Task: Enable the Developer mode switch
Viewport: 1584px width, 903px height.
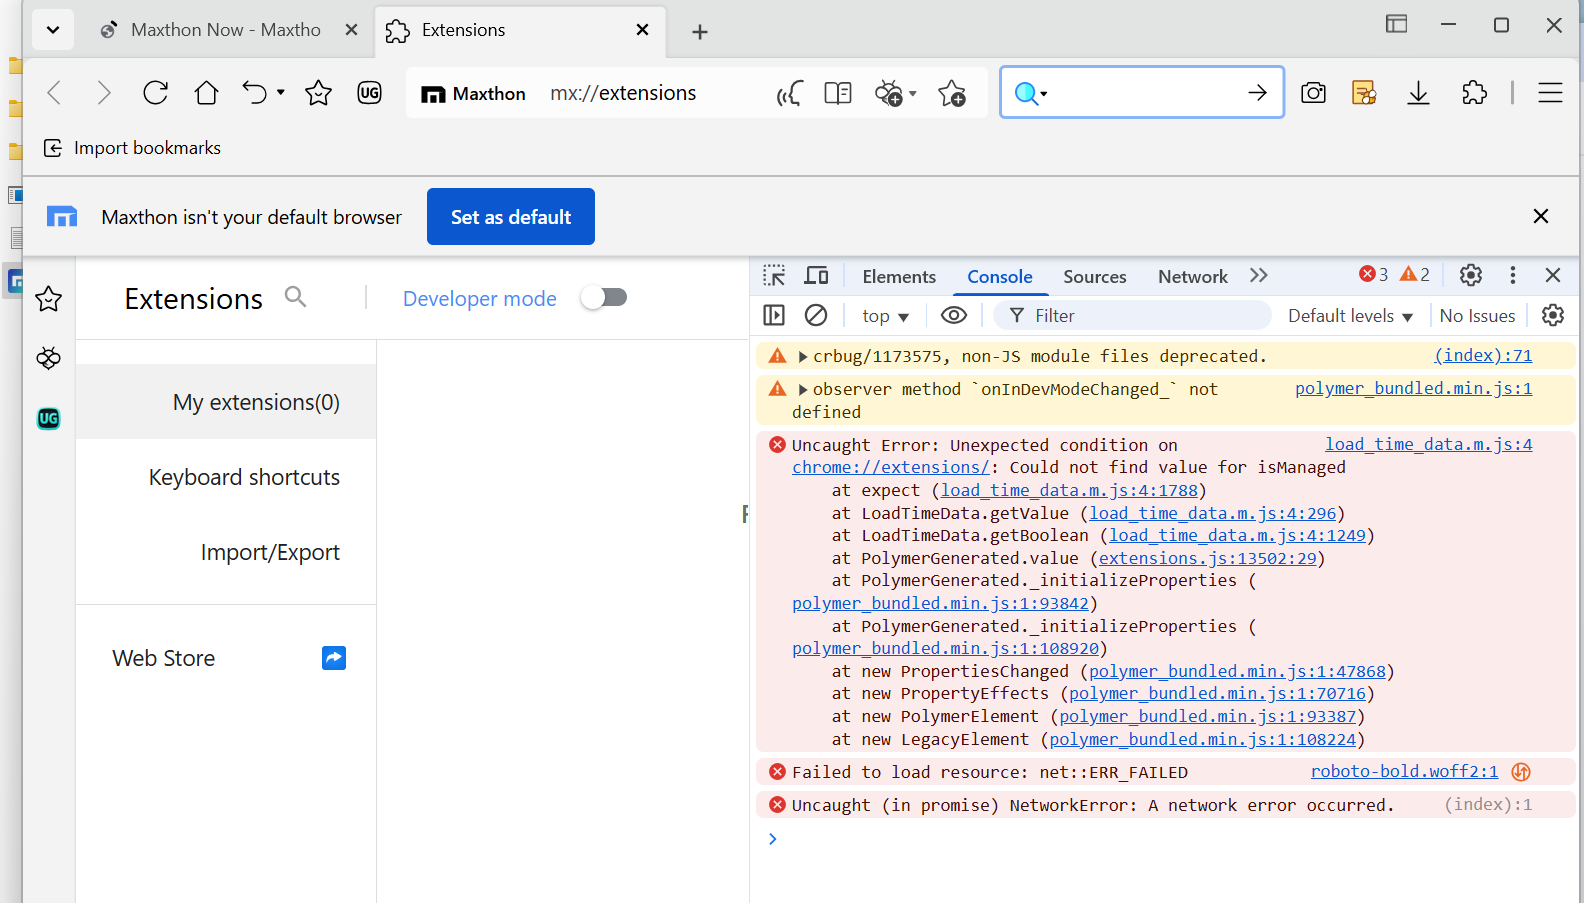Action: coord(604,298)
